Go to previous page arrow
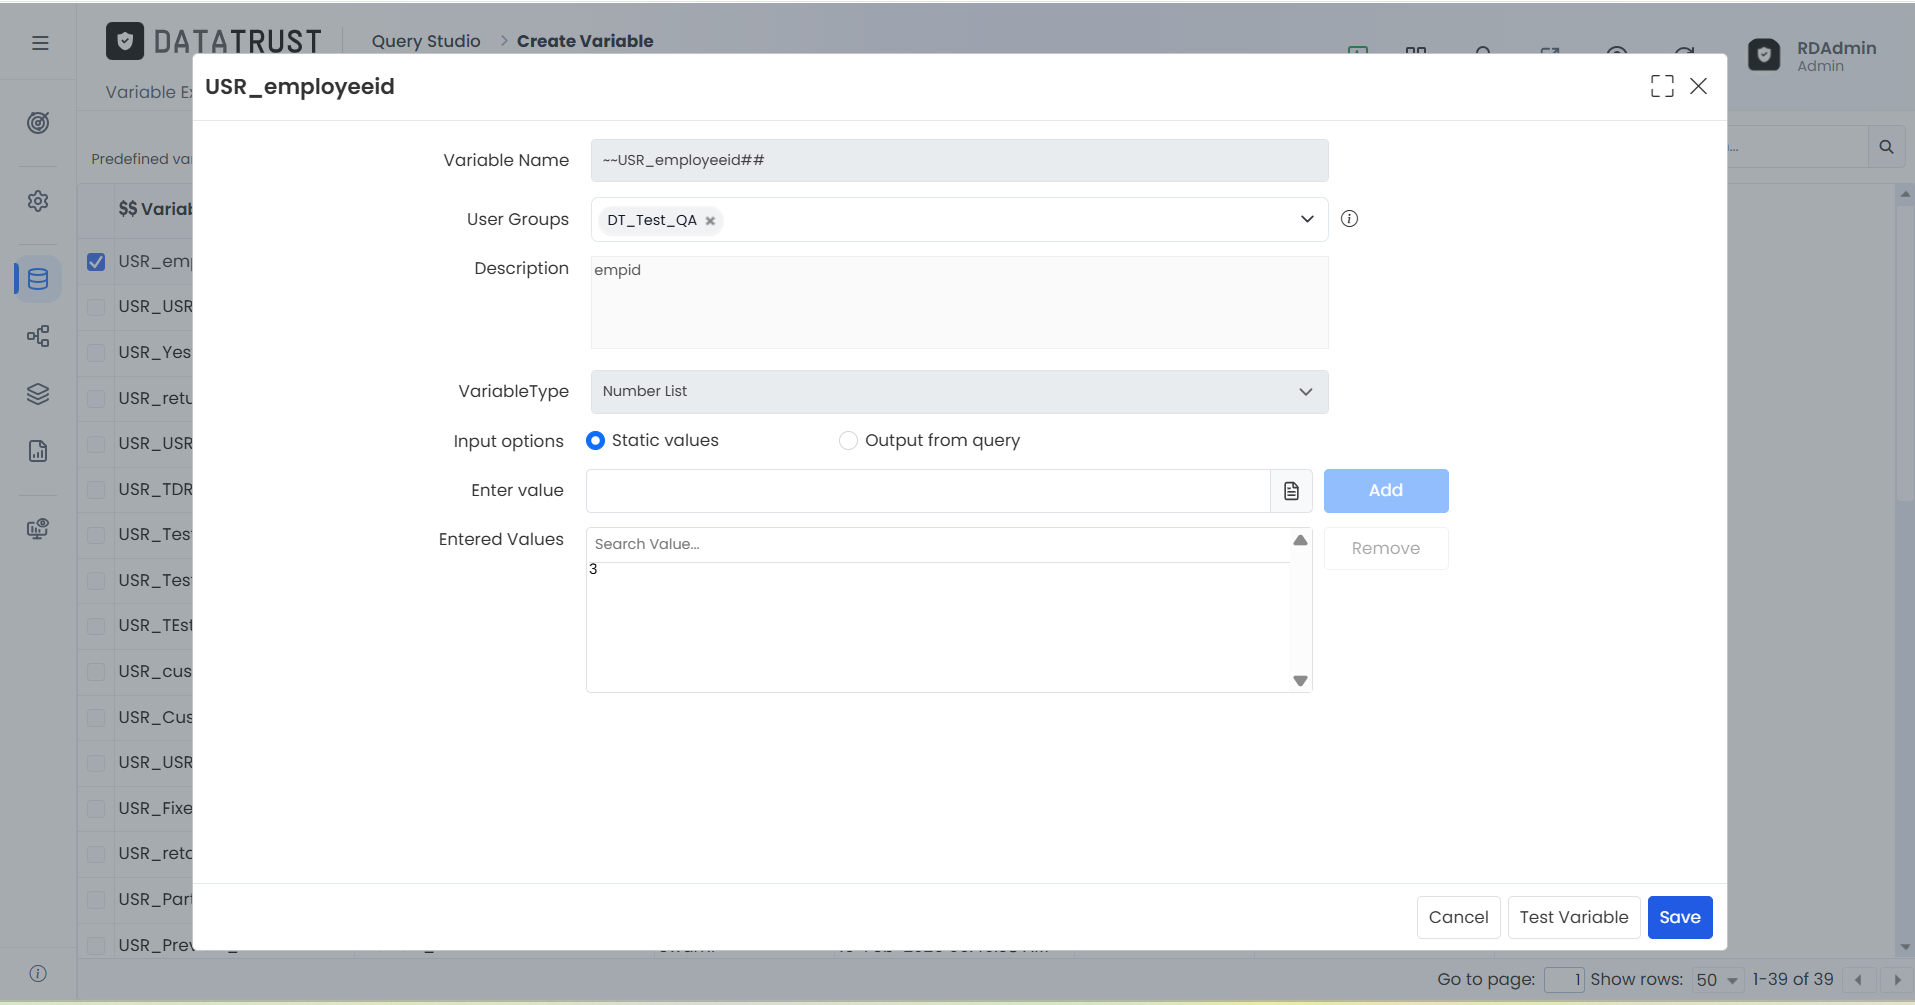The width and height of the screenshot is (1915, 1005). click(x=1858, y=980)
